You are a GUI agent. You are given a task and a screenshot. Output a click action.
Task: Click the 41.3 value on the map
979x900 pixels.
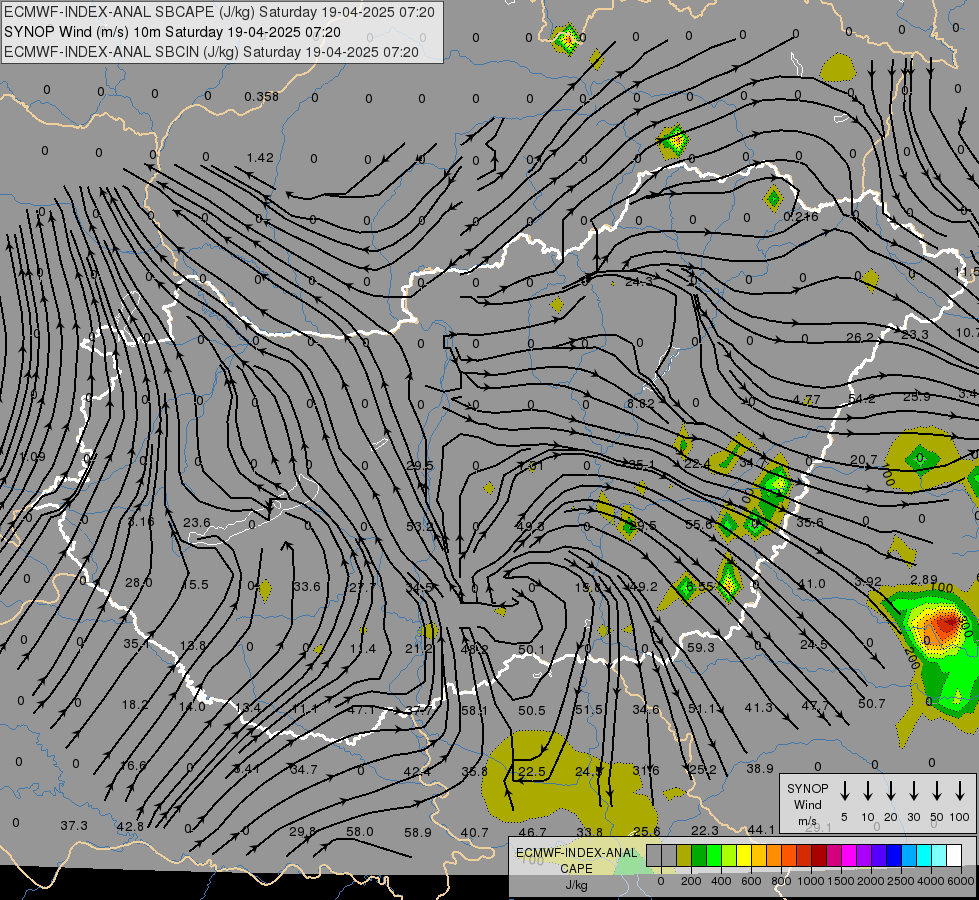759,707
